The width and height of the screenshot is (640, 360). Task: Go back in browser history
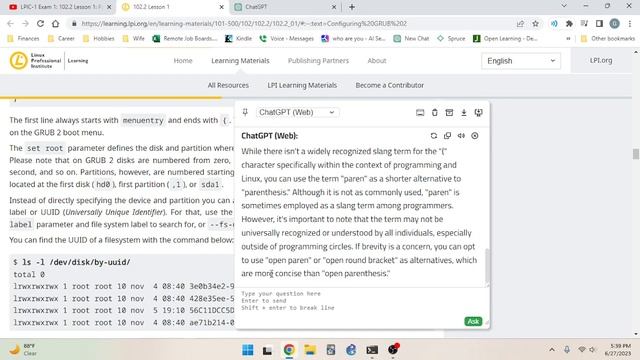[x=11, y=24]
